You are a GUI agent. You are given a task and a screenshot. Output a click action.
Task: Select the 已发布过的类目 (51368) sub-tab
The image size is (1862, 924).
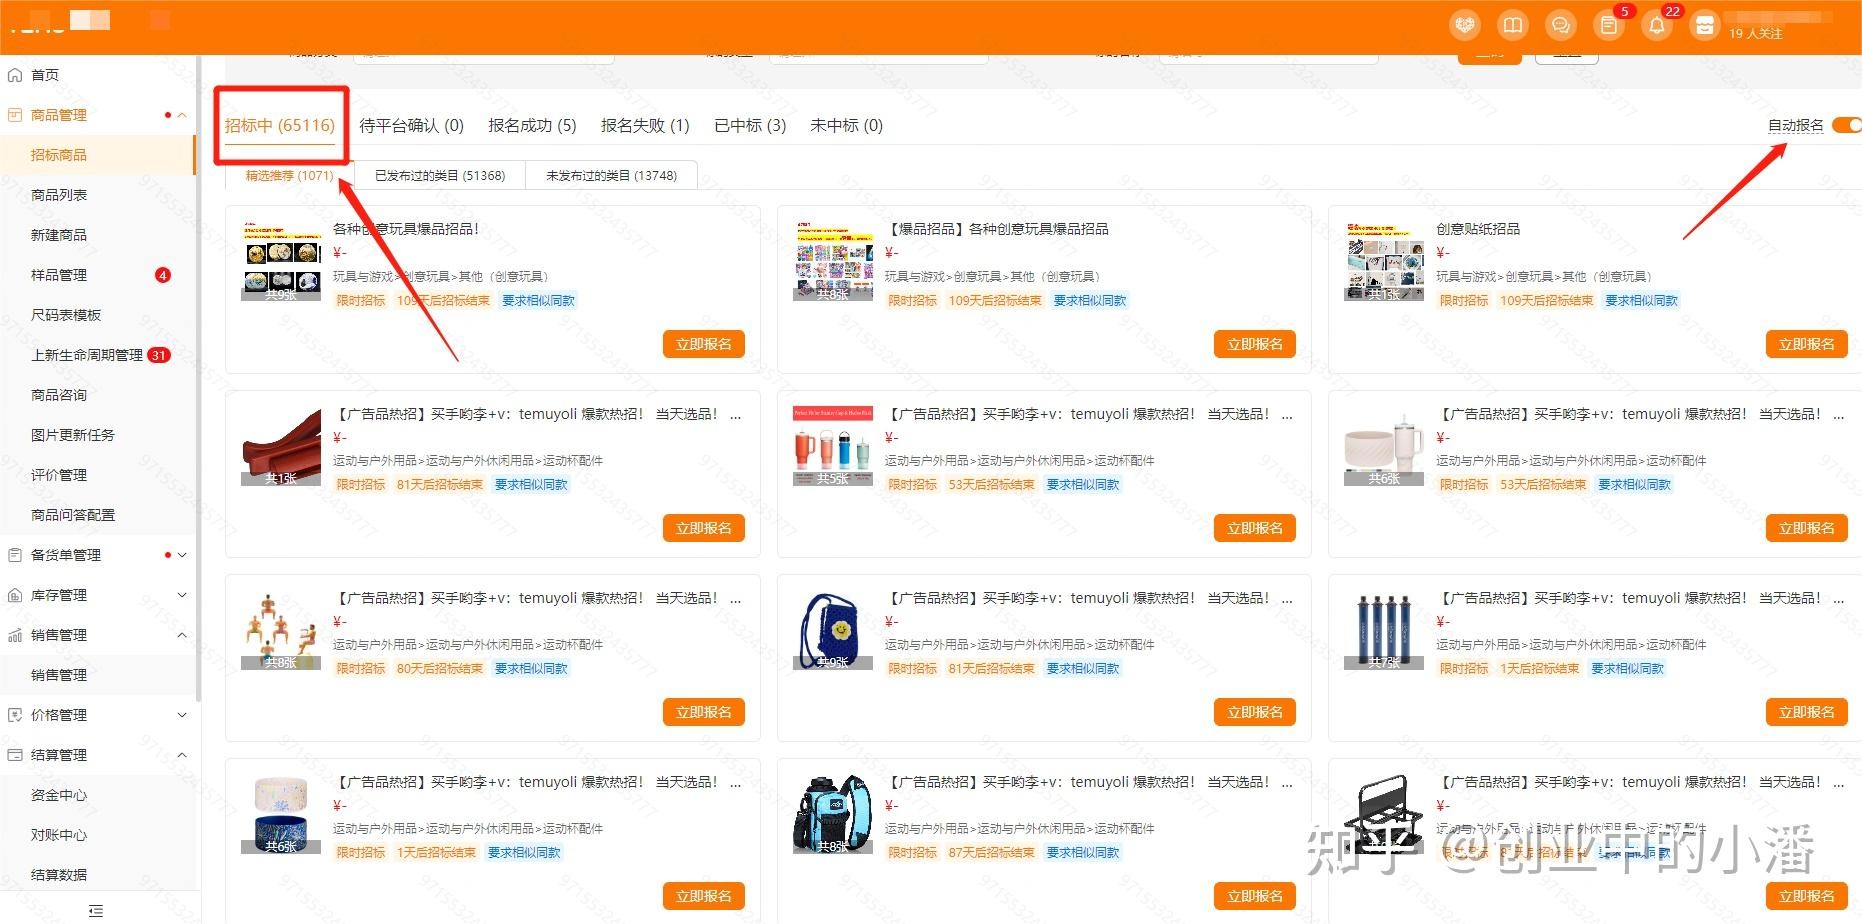[439, 175]
